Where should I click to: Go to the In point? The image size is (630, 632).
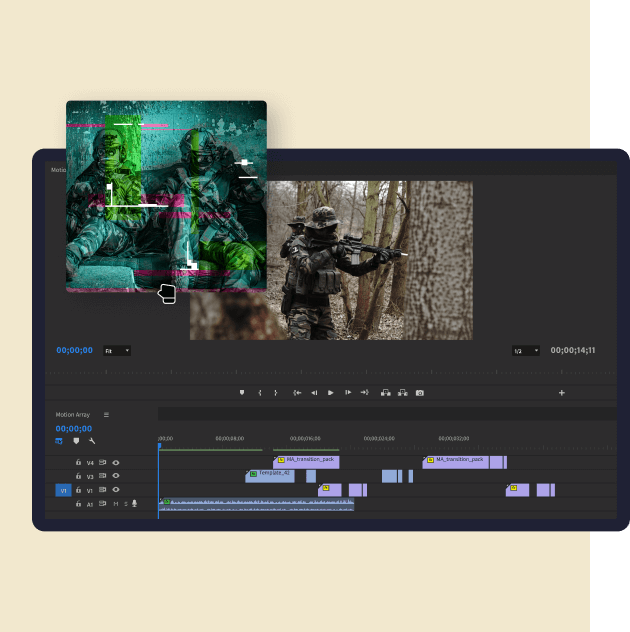point(297,393)
